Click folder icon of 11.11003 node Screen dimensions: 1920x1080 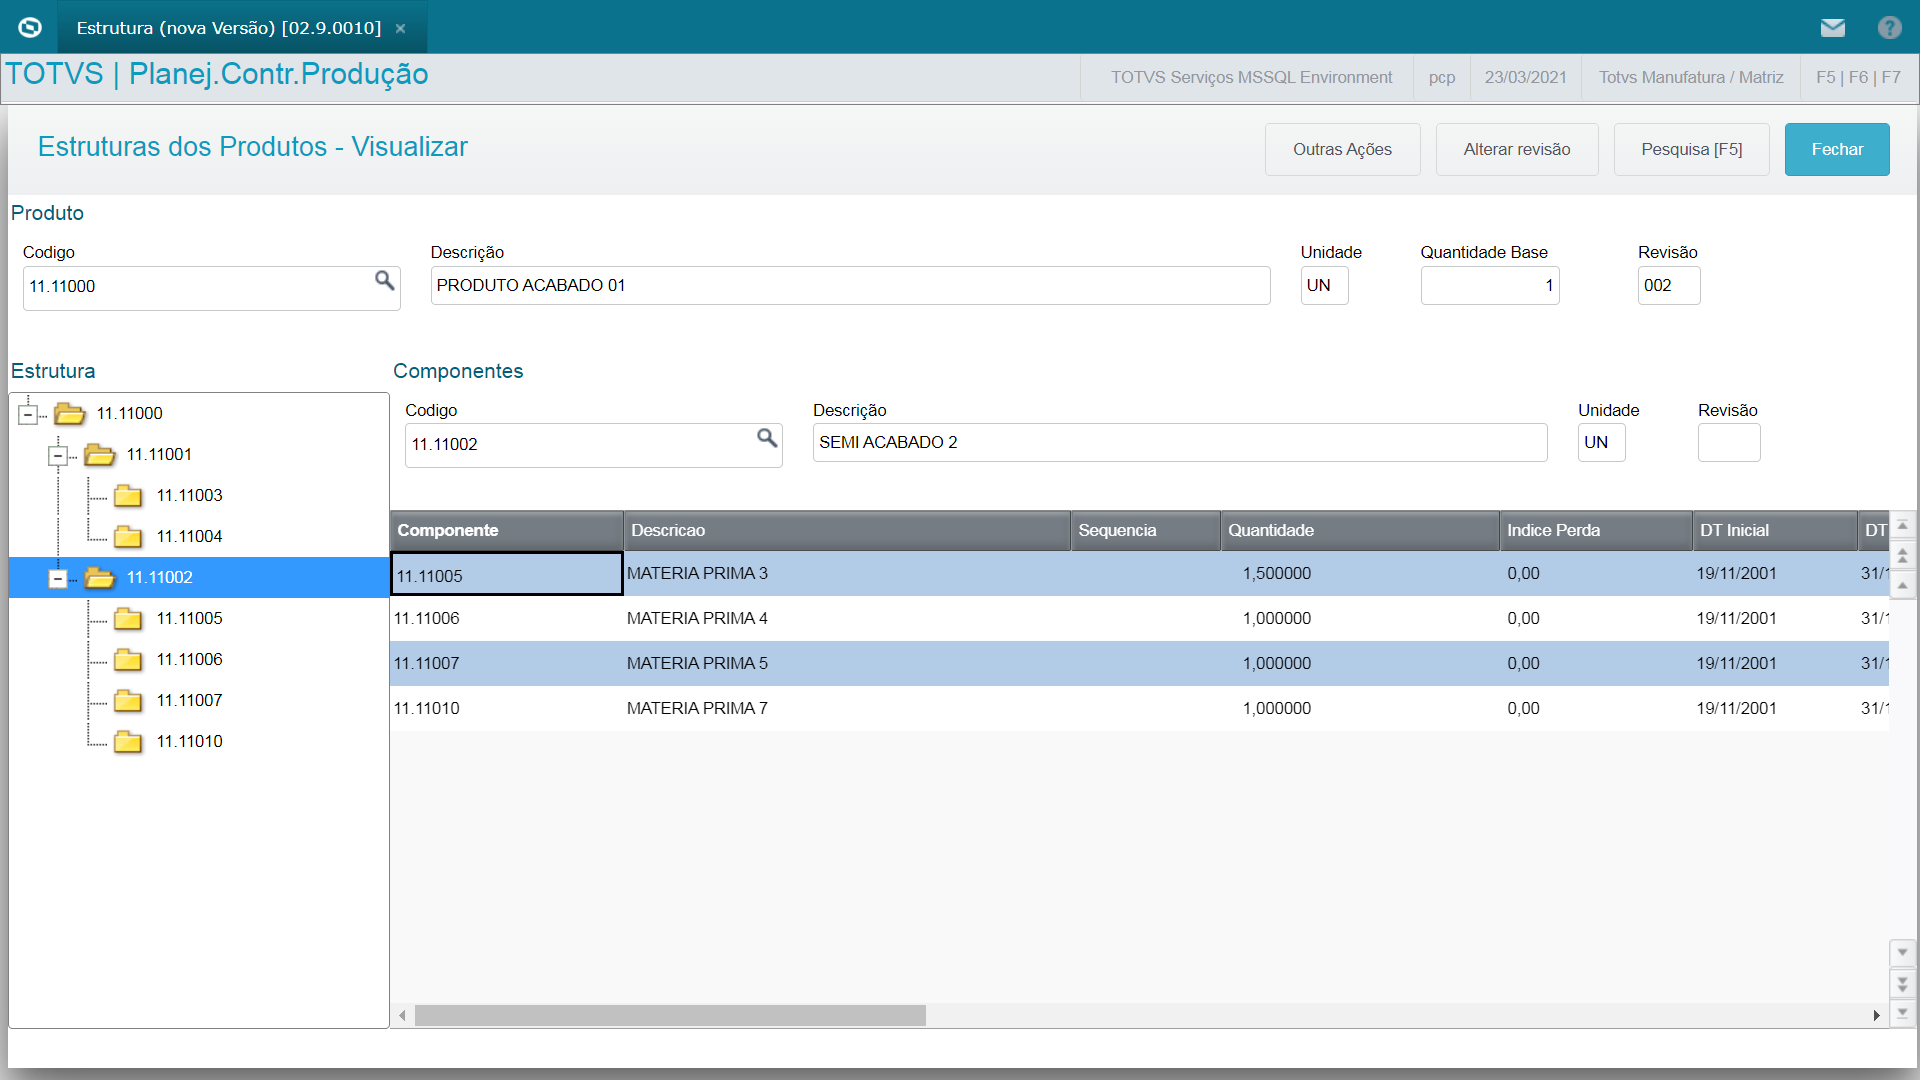click(x=128, y=496)
